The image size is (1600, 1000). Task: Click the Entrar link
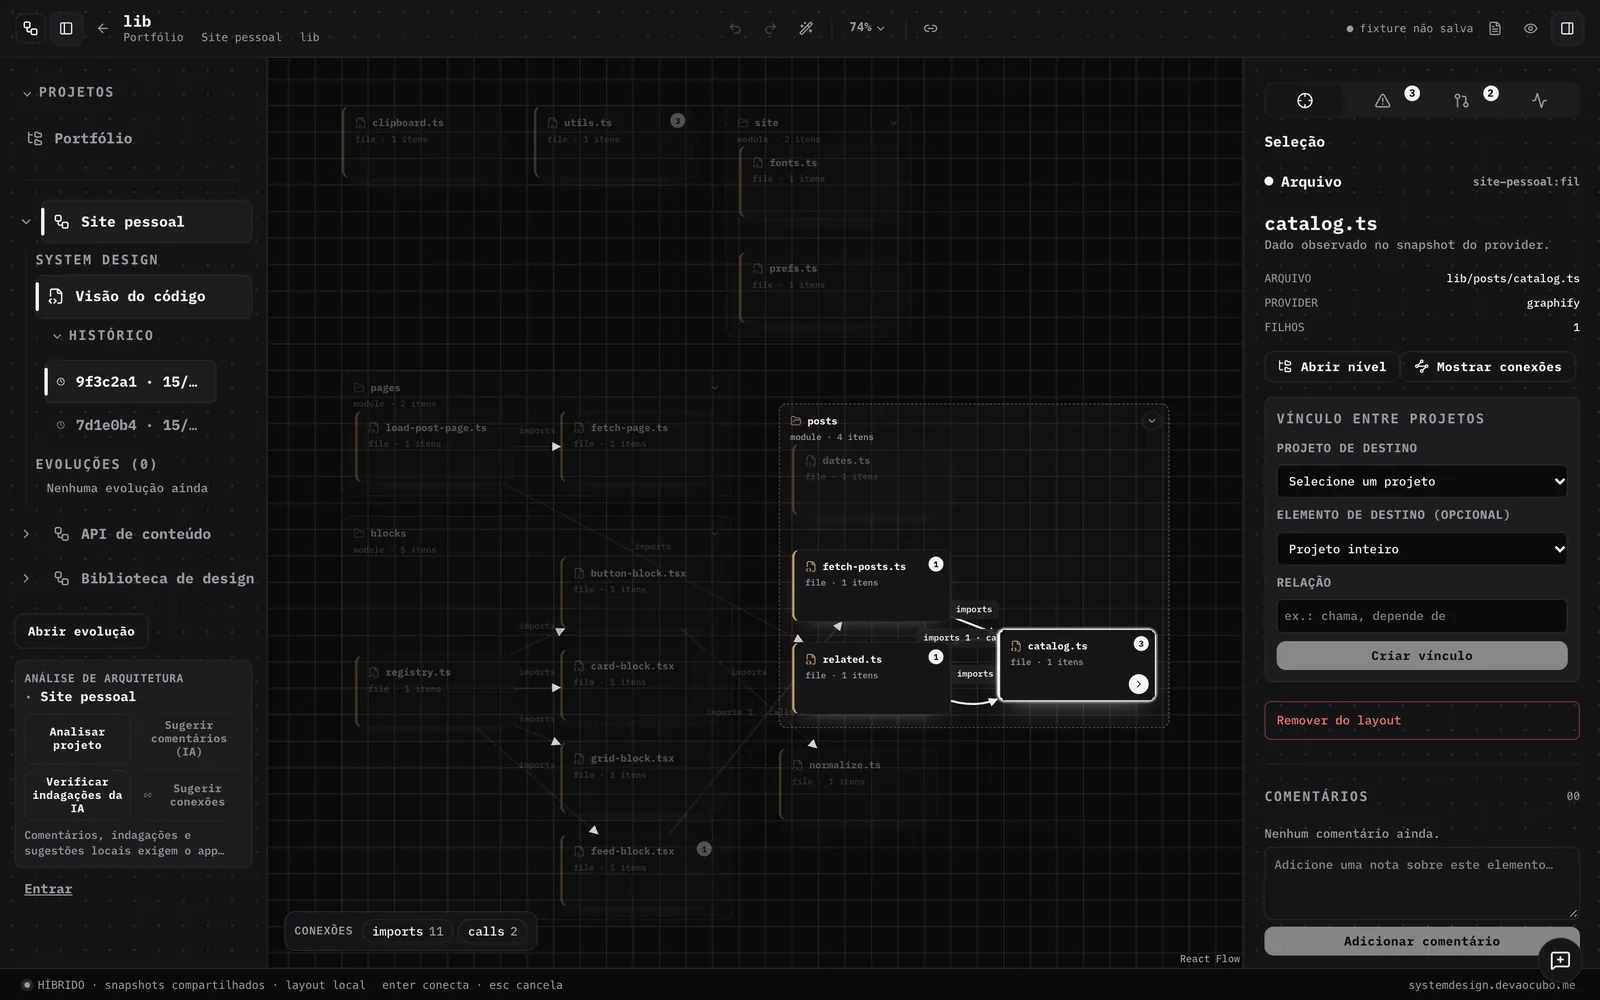tap(48, 889)
